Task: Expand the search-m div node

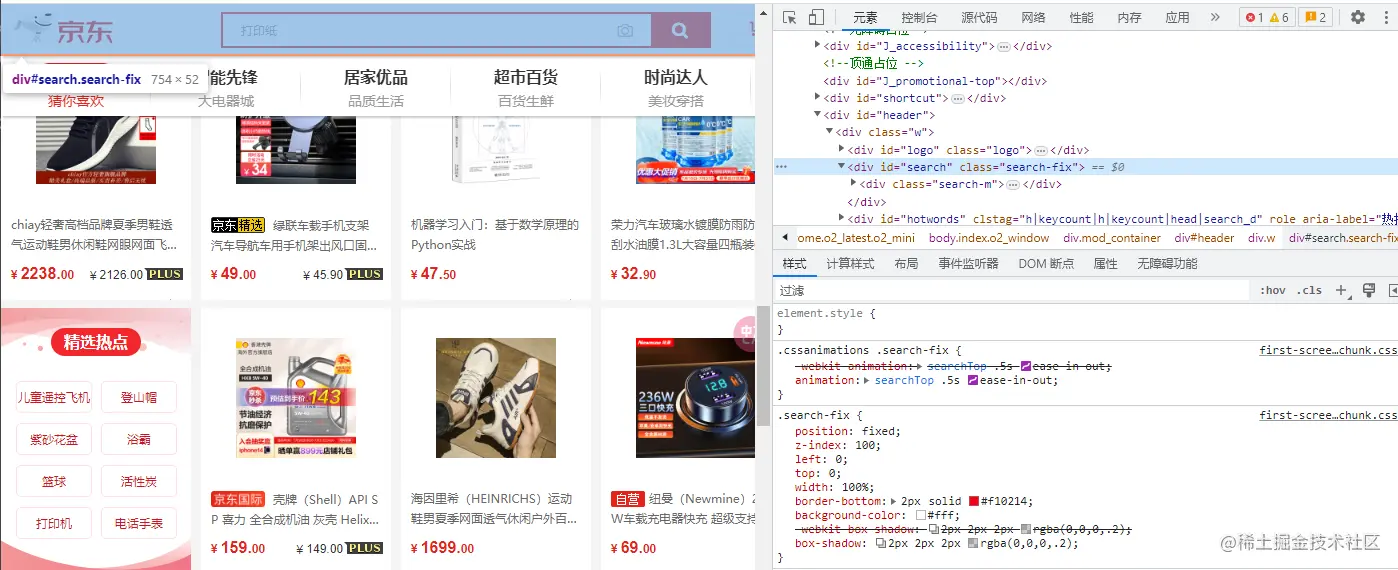Action: point(853,184)
